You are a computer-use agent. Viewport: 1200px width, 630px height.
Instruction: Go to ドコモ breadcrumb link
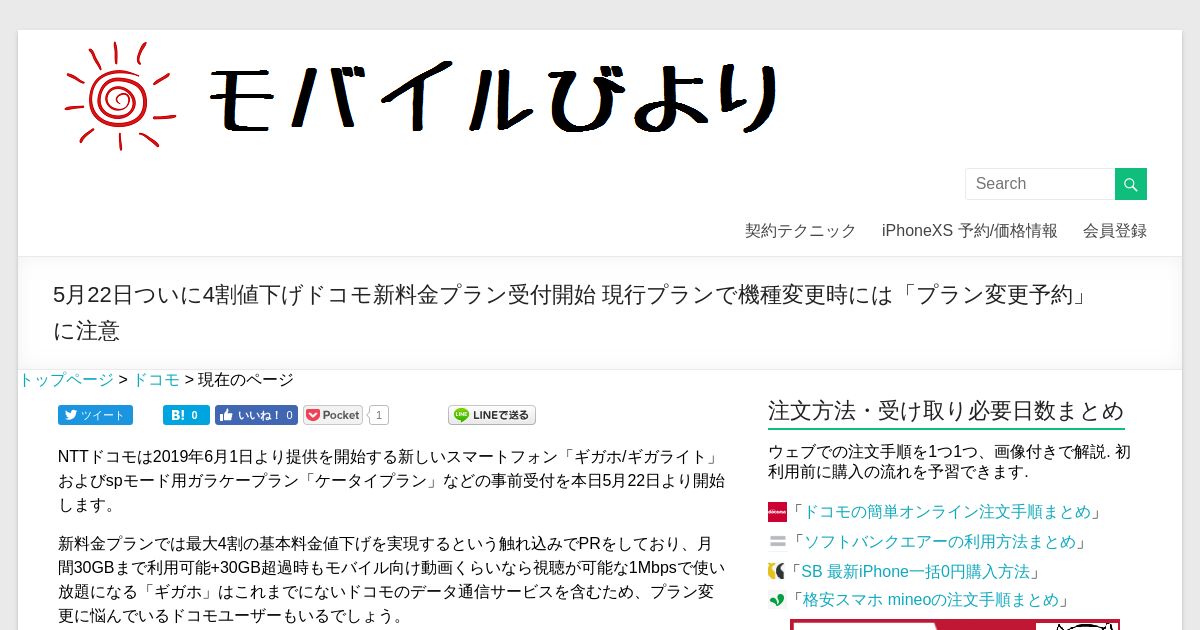pyautogui.click(x=156, y=380)
